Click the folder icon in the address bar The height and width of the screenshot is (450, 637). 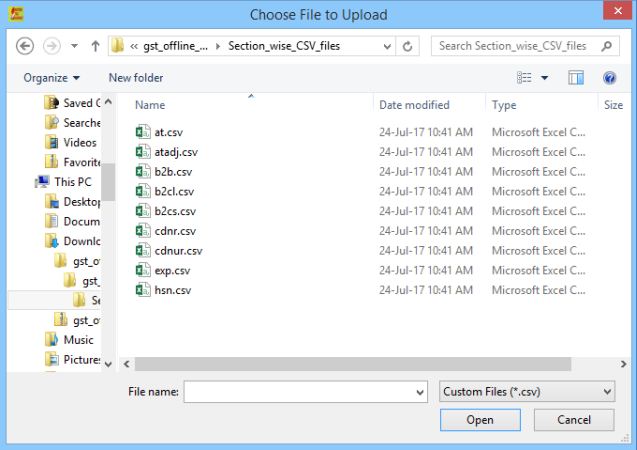(x=118, y=46)
